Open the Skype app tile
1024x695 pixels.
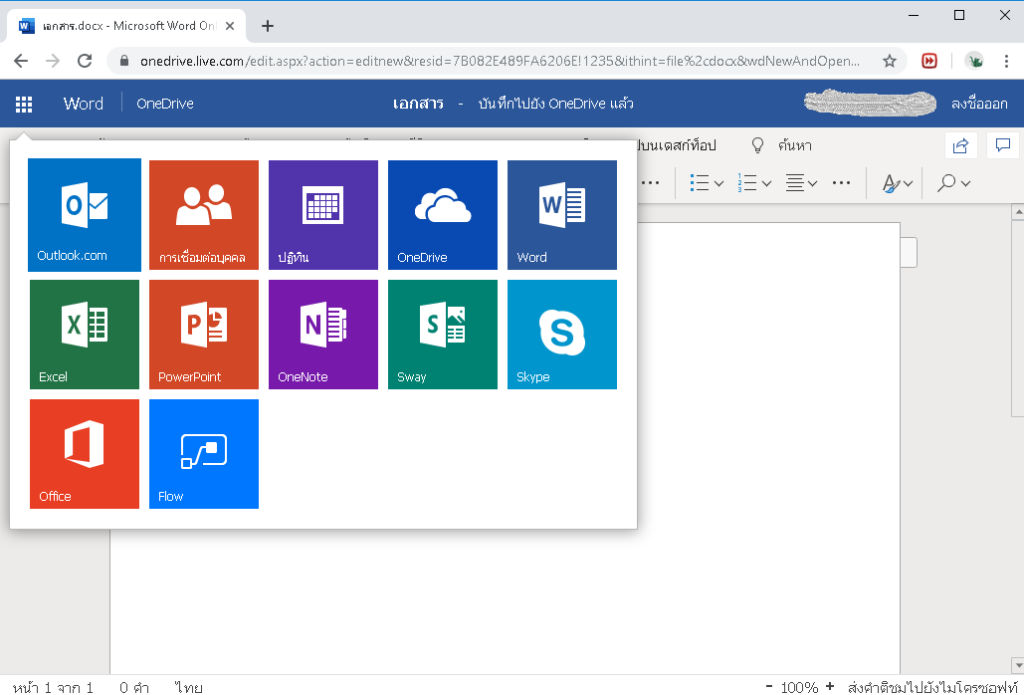tap(562, 334)
